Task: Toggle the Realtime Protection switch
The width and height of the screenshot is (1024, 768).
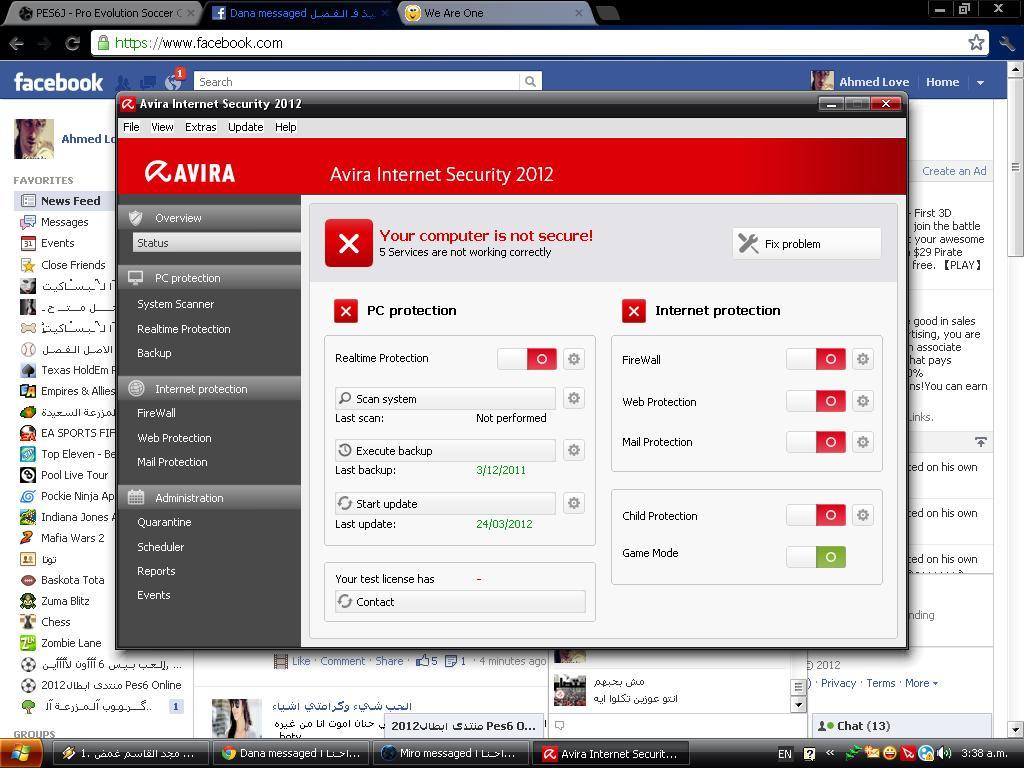Action: [527, 359]
